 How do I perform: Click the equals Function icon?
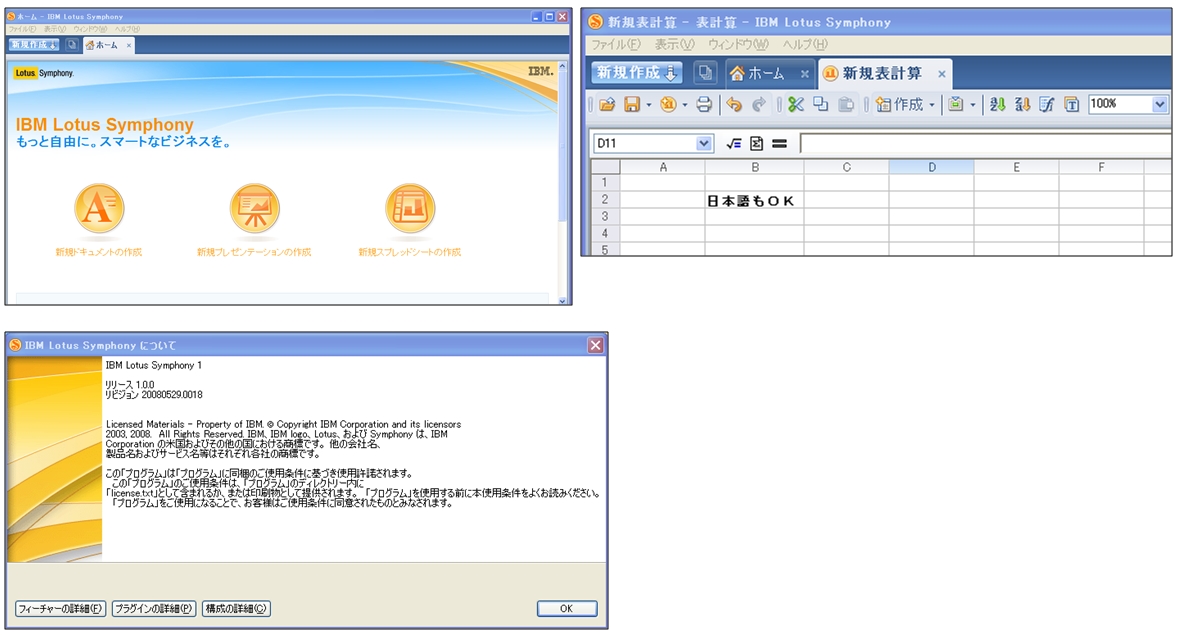pyautogui.click(x=779, y=144)
